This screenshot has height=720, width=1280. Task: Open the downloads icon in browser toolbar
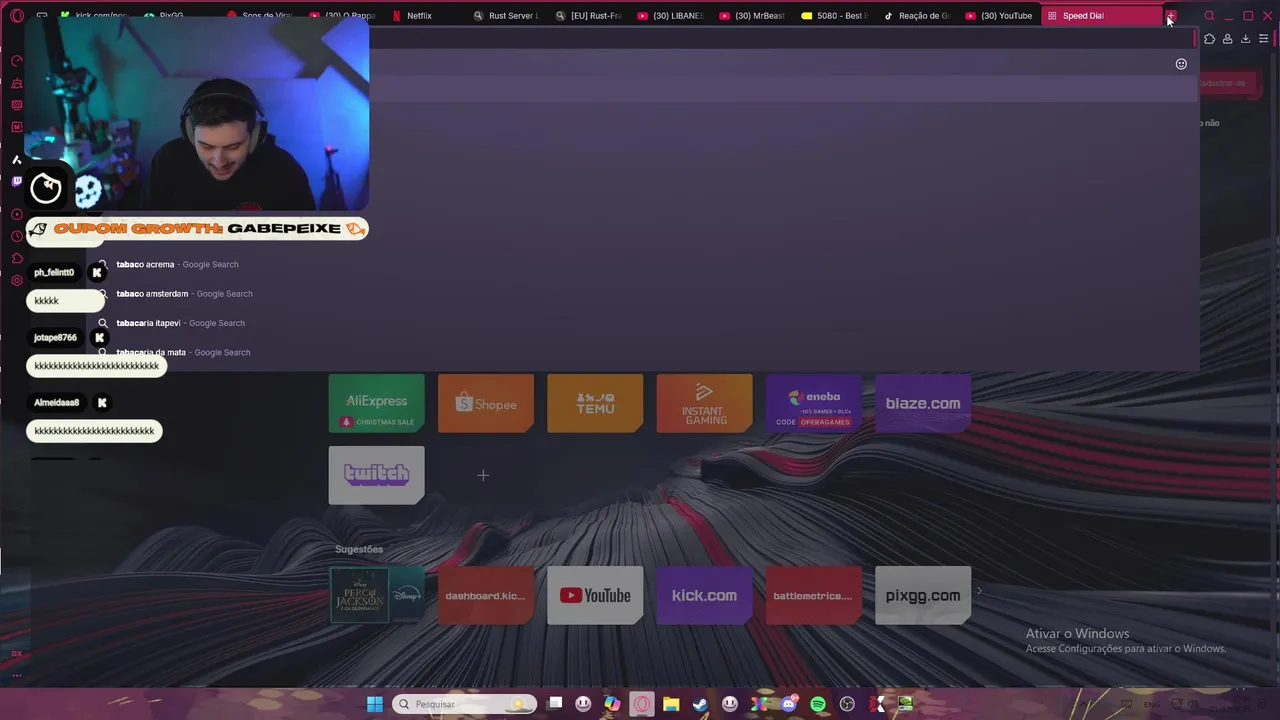click(x=1245, y=39)
